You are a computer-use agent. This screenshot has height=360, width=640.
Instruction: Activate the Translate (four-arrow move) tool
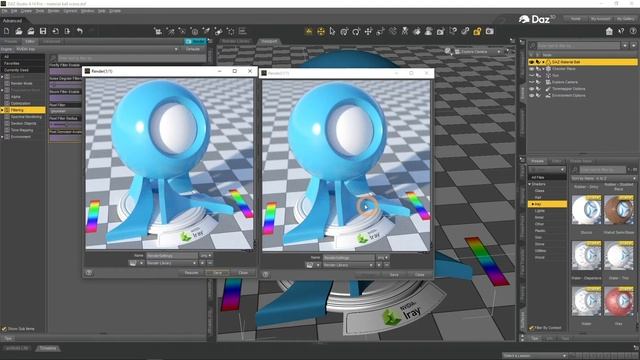368,31
